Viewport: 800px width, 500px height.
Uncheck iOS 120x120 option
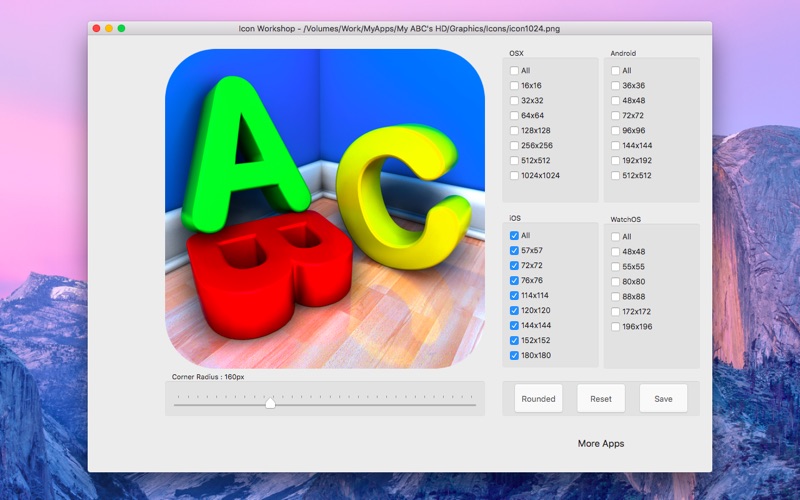coord(514,311)
